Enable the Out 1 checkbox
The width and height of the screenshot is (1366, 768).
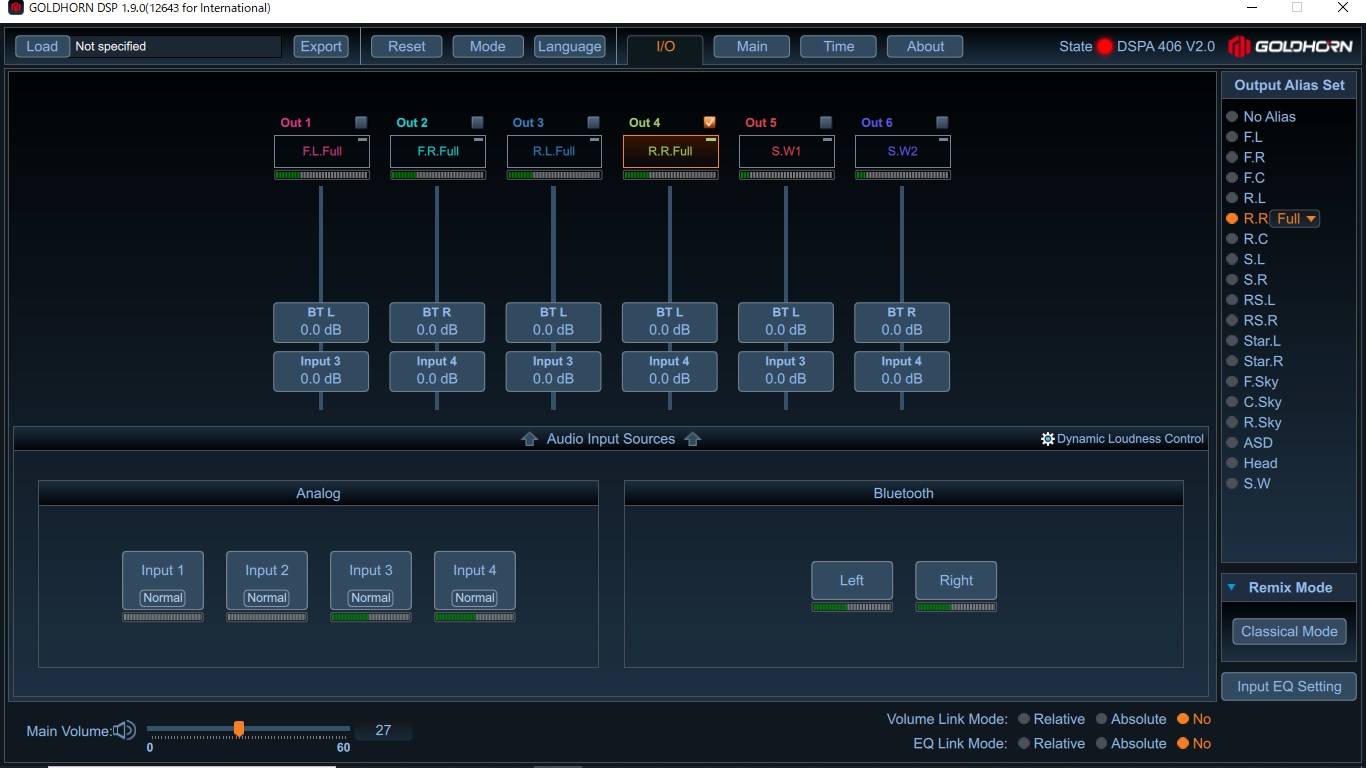point(361,122)
